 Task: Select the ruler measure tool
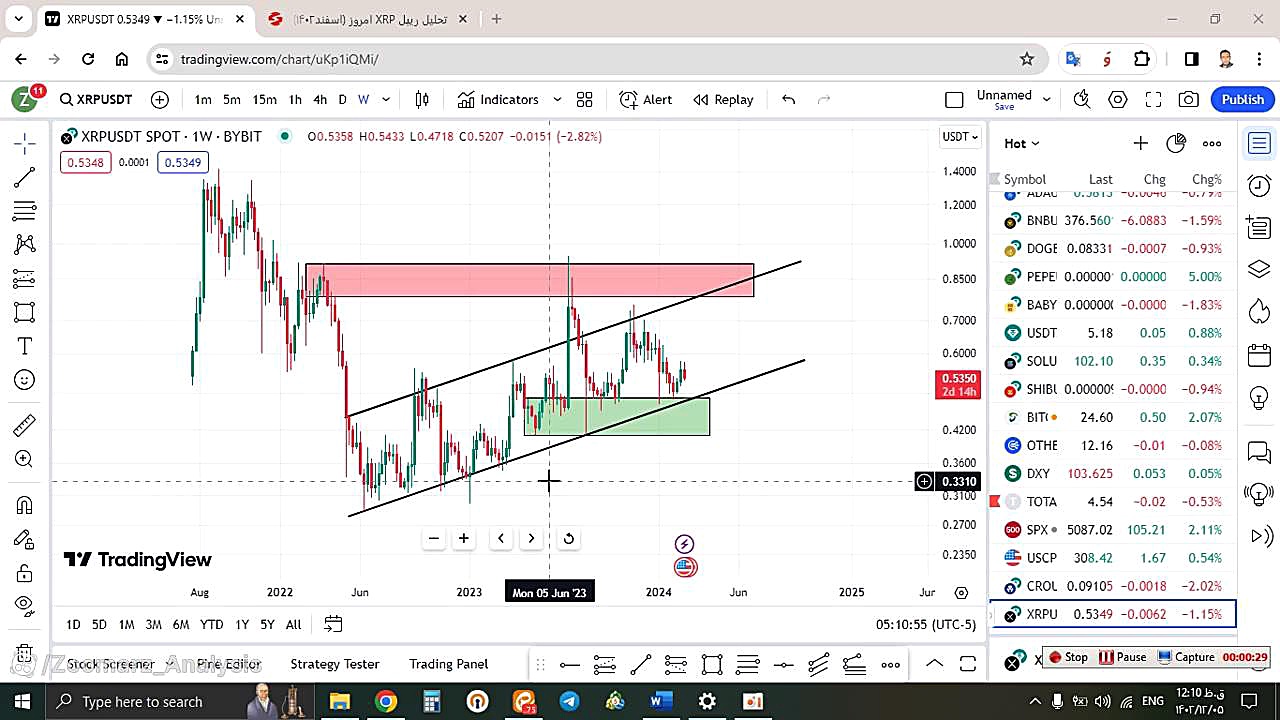[25, 426]
